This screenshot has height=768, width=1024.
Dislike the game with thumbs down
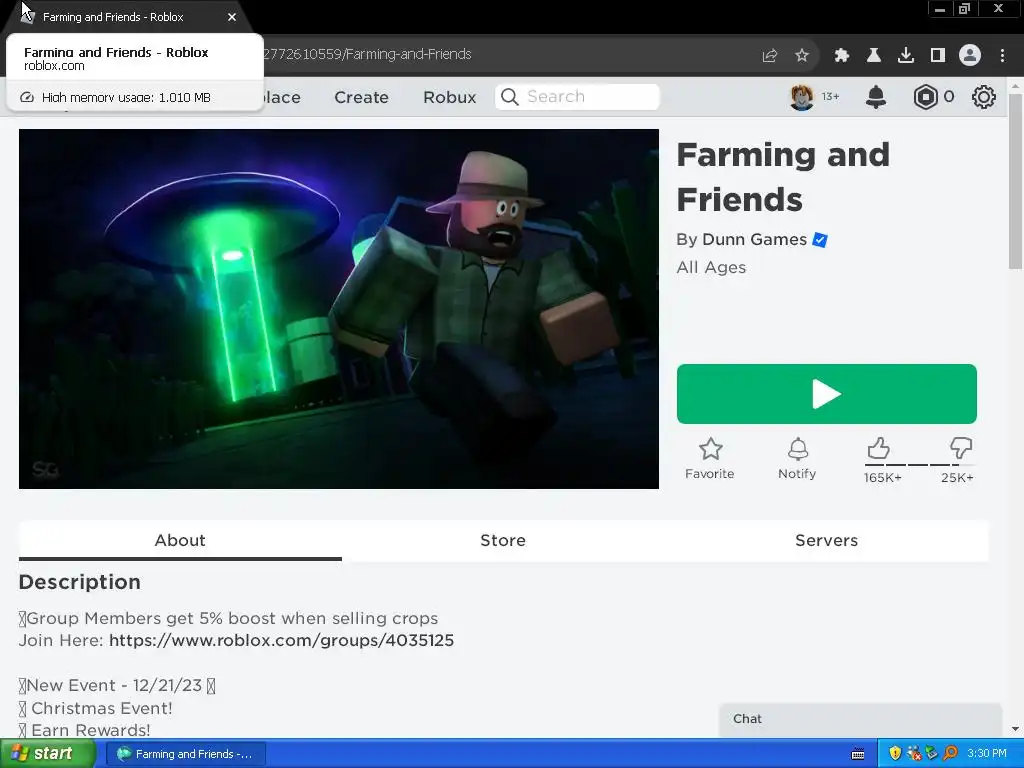(961, 449)
